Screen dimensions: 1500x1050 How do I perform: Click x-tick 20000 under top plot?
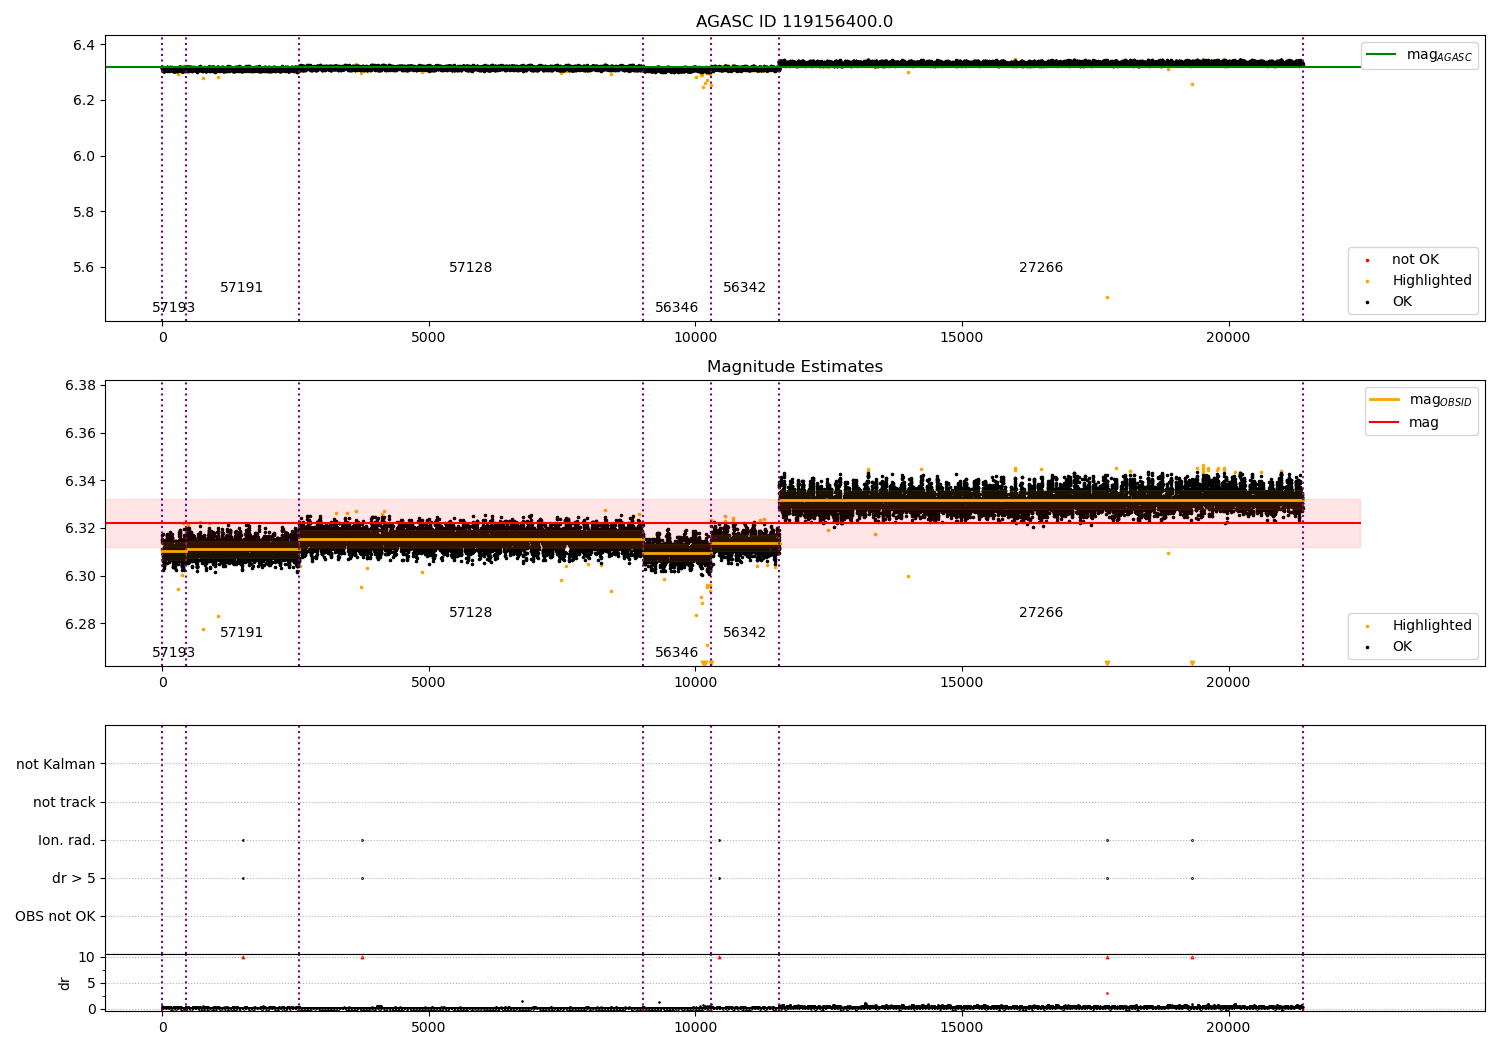pyautogui.click(x=1228, y=337)
